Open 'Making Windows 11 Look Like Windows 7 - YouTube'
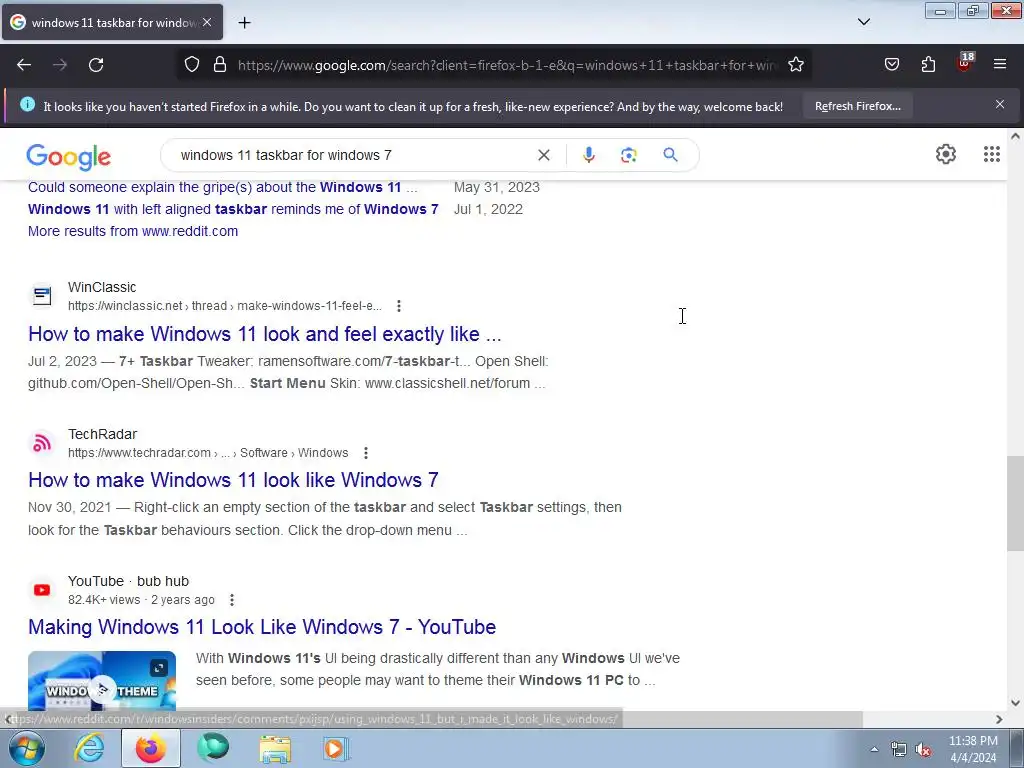The height and width of the screenshot is (768, 1024). coord(262,627)
